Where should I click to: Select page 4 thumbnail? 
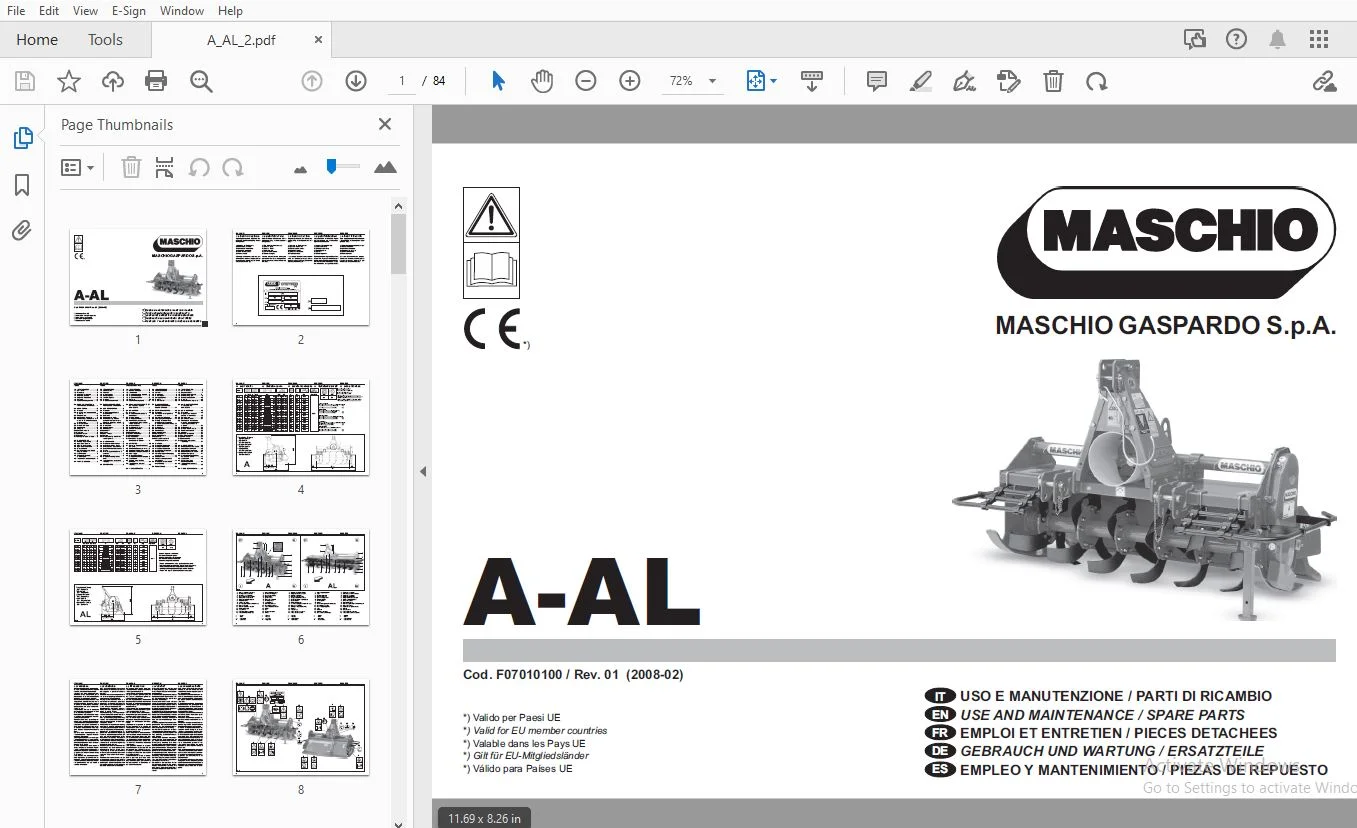tap(301, 427)
